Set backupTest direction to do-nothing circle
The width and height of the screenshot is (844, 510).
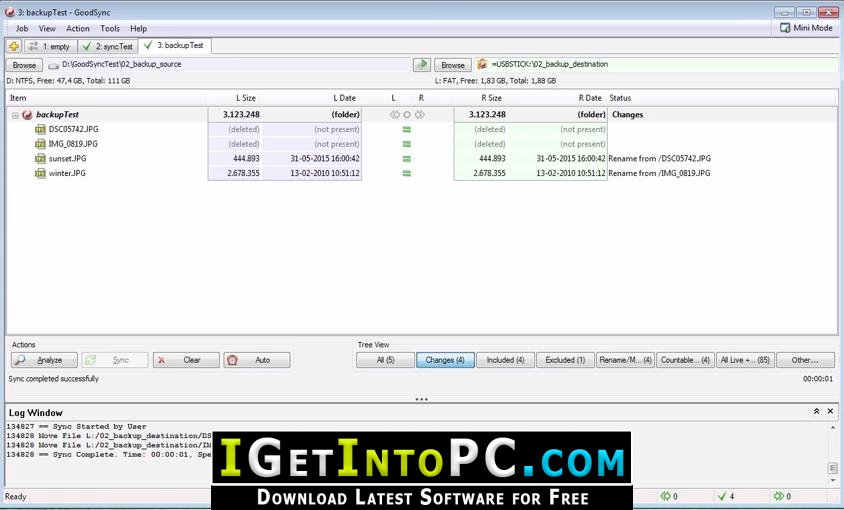(x=407, y=115)
